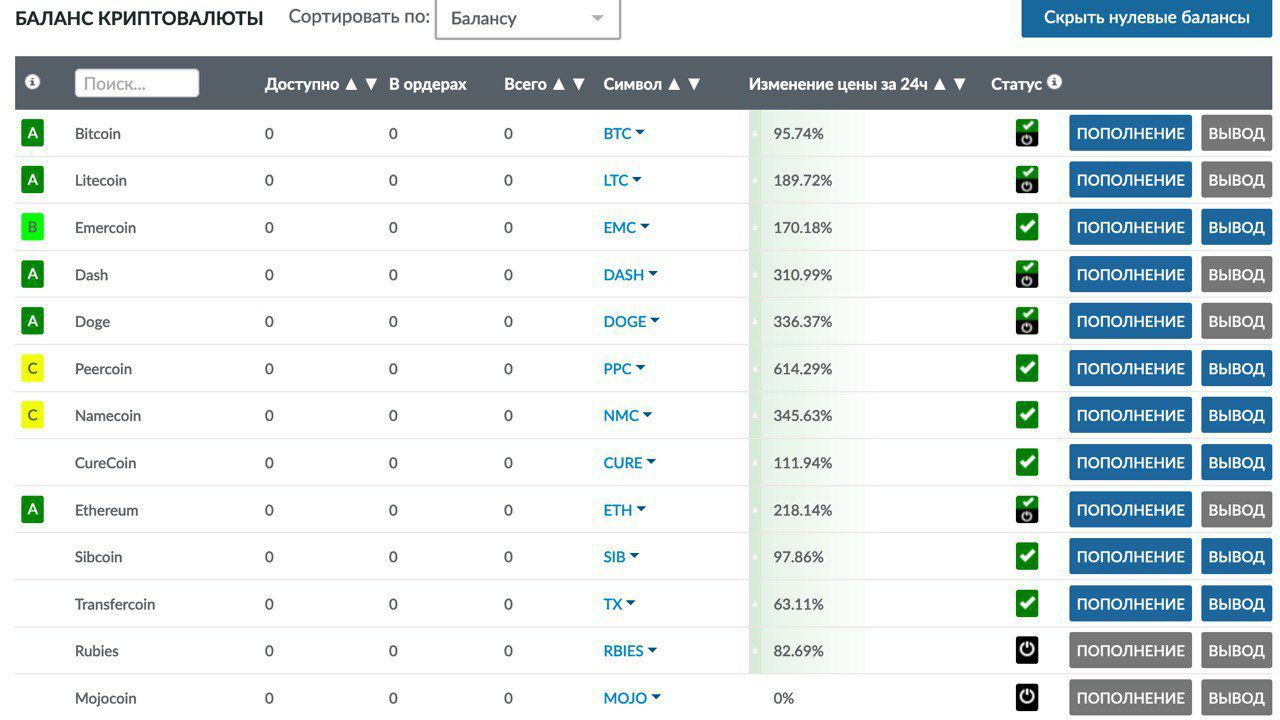Click '614.29%' price change value
The image size is (1280, 720).
point(802,369)
